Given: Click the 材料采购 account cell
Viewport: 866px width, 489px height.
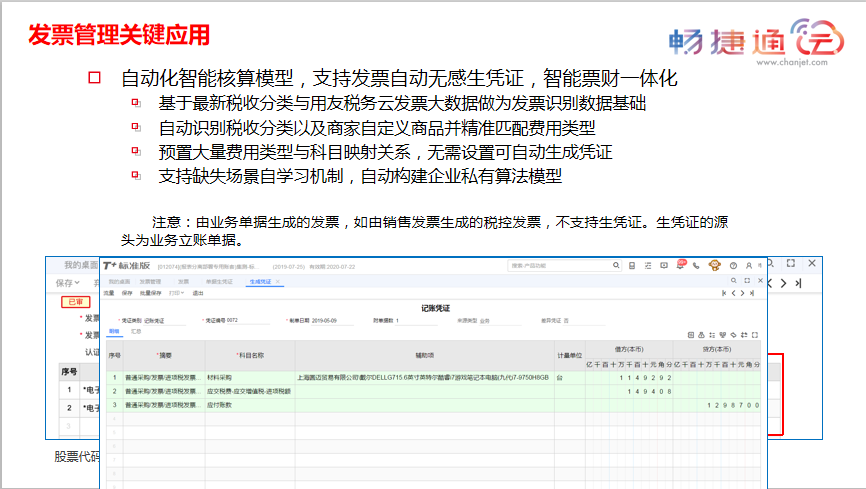Looking at the screenshot, I should click(250, 377).
